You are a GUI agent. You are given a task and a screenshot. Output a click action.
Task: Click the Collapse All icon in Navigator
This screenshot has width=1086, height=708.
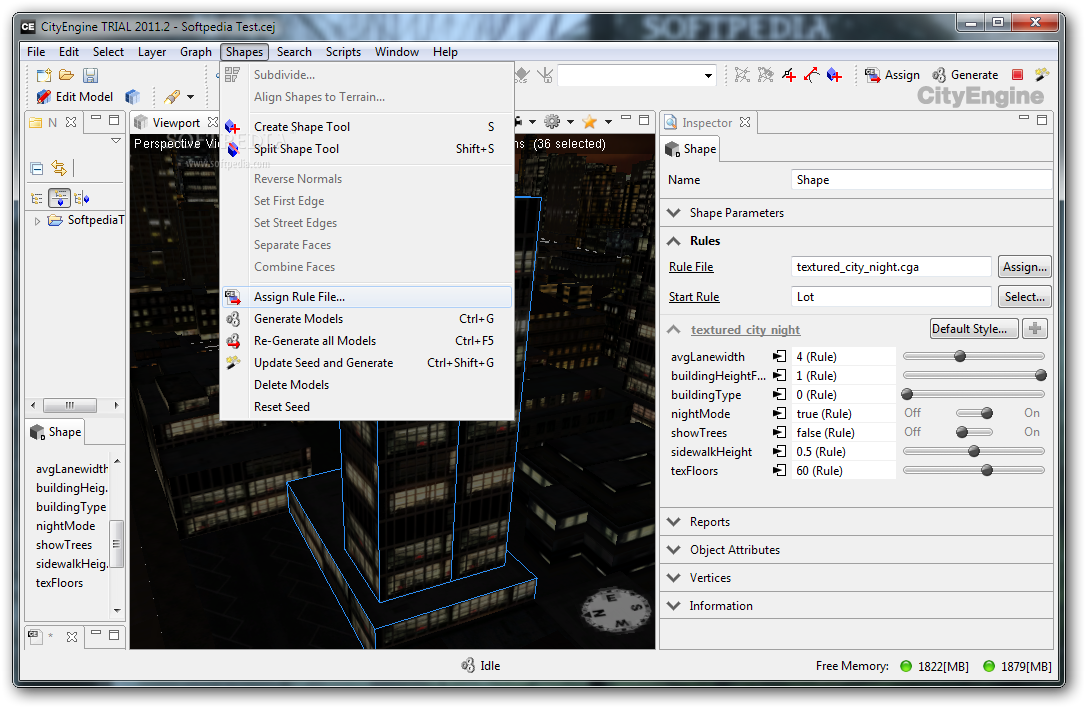(37, 168)
